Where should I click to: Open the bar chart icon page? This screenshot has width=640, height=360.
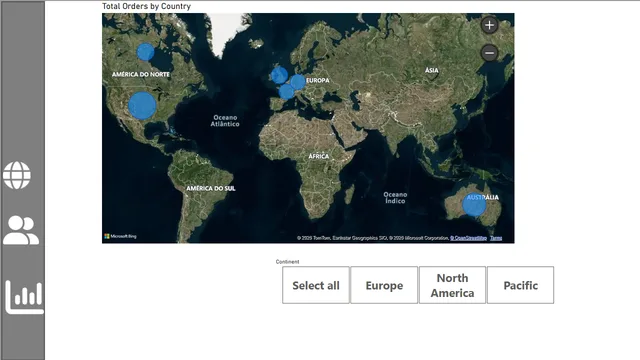[x=24, y=297]
